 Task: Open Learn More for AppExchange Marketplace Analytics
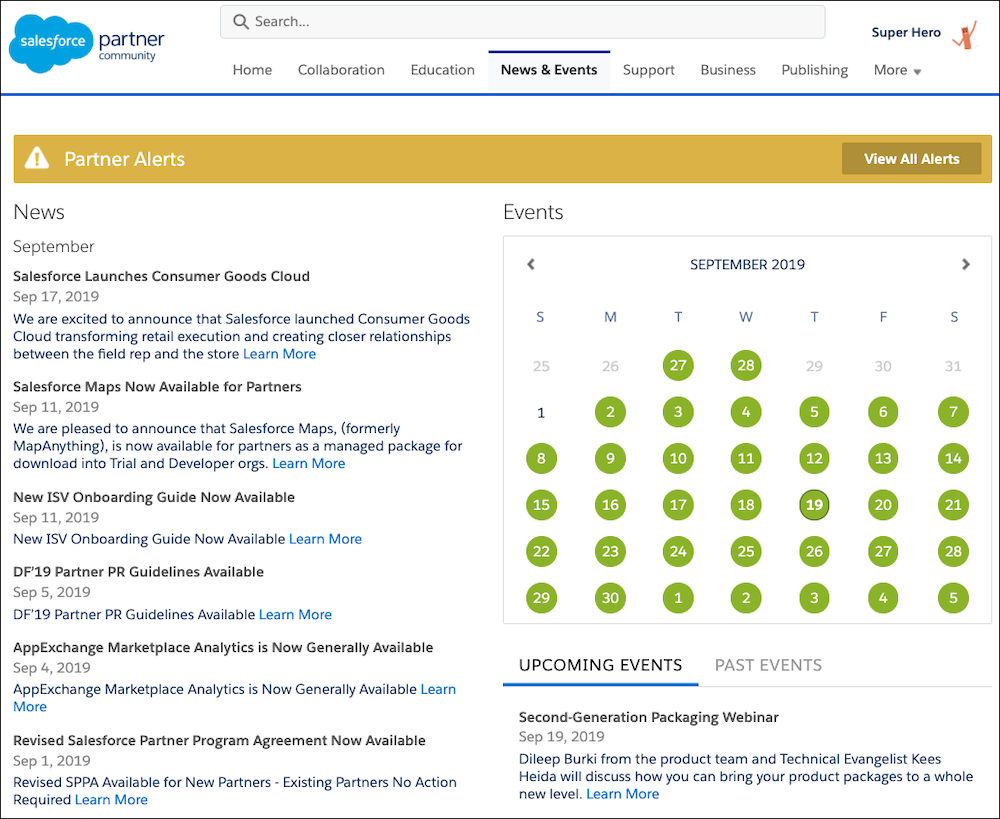tap(438, 690)
